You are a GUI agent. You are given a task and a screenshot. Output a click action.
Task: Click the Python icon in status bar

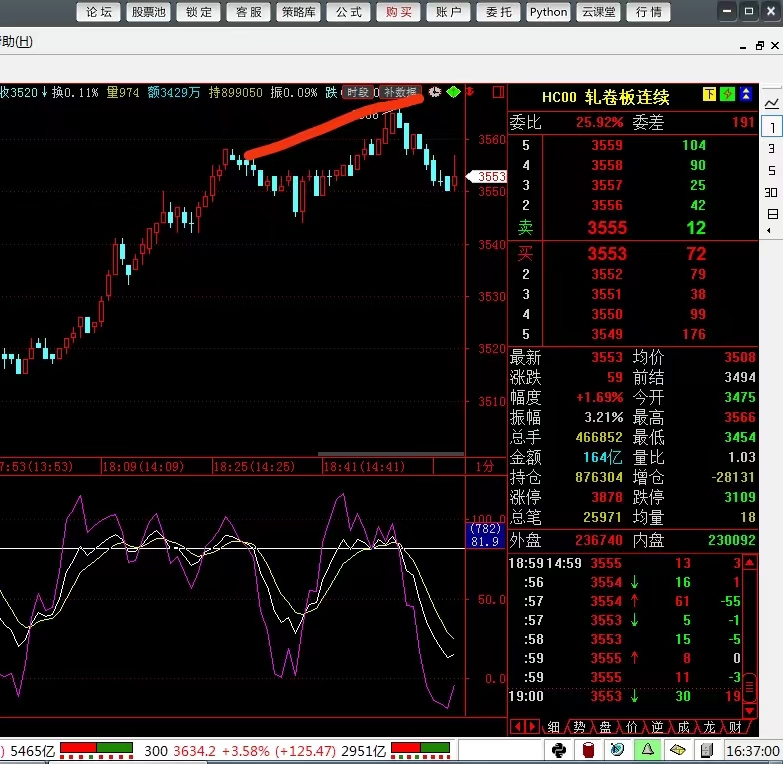560,750
